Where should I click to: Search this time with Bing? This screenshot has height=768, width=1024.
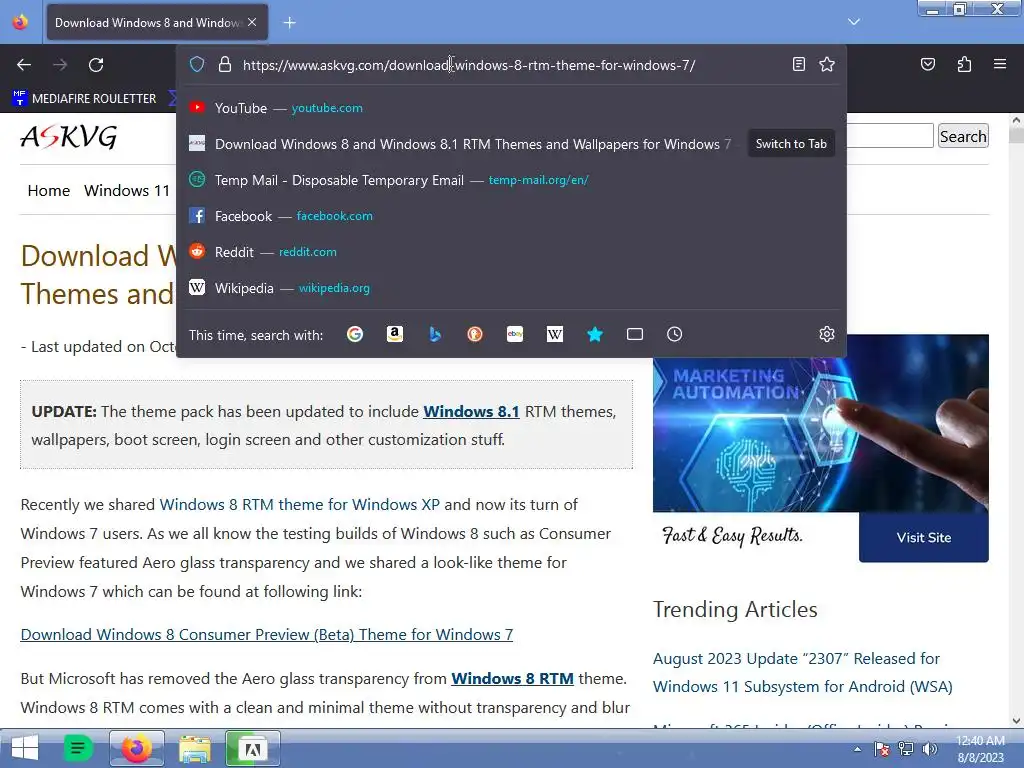(435, 334)
